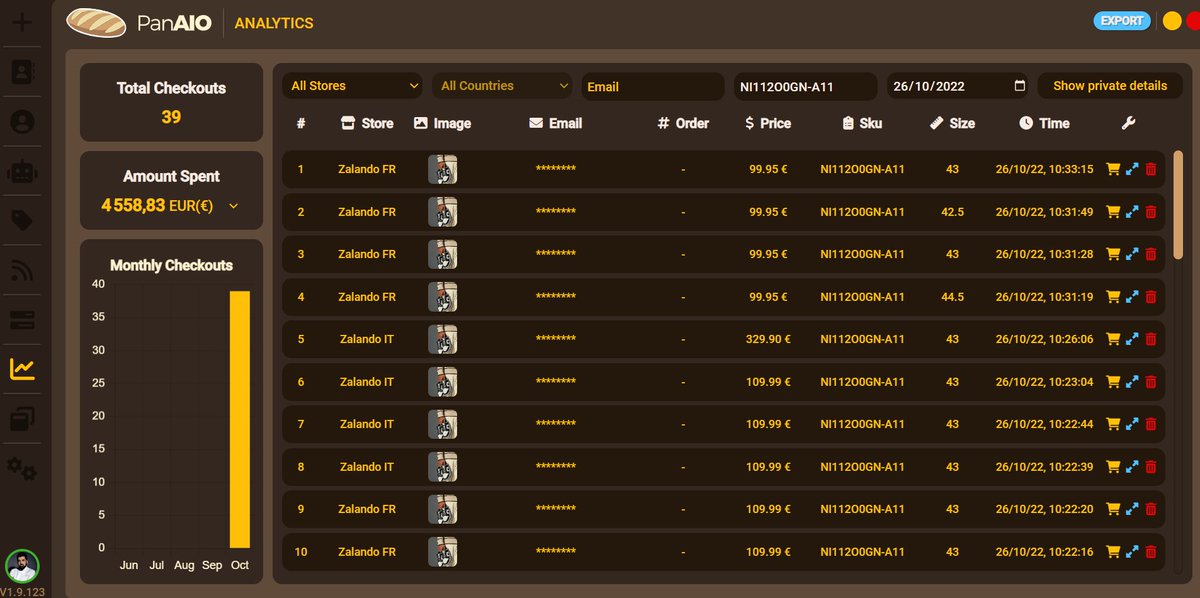
Task: Expand row 4 with the blue arrows icon
Action: [1132, 297]
